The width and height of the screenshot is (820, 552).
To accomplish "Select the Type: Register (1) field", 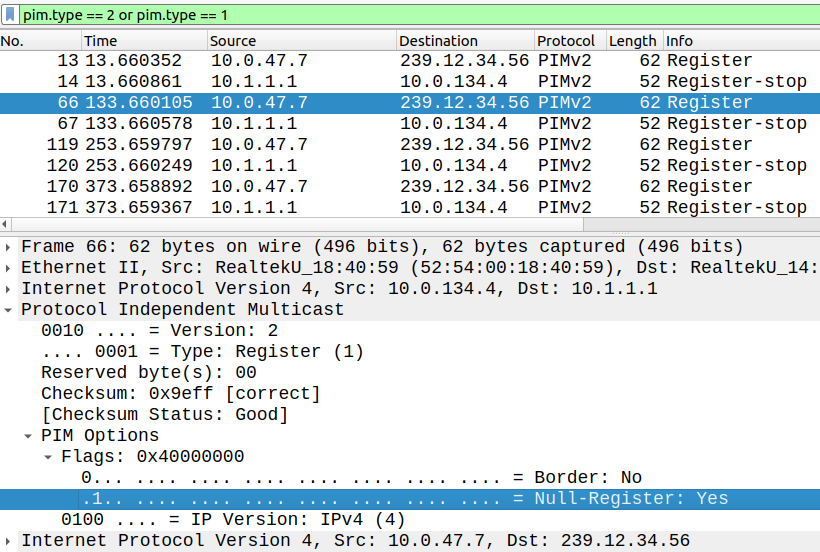I will click(202, 351).
